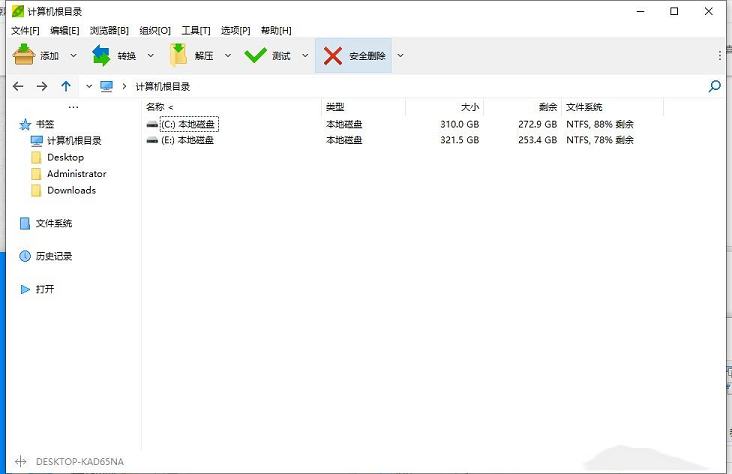Expand the dropdown arrow beside 安全删除
This screenshot has height=474, width=732.
coord(400,56)
